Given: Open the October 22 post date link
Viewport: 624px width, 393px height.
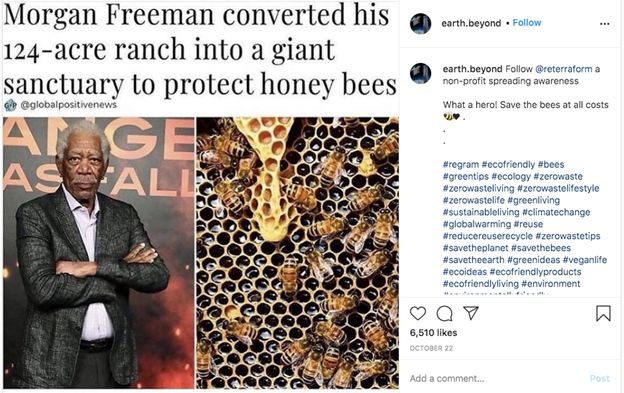Looking at the screenshot, I should [431, 348].
